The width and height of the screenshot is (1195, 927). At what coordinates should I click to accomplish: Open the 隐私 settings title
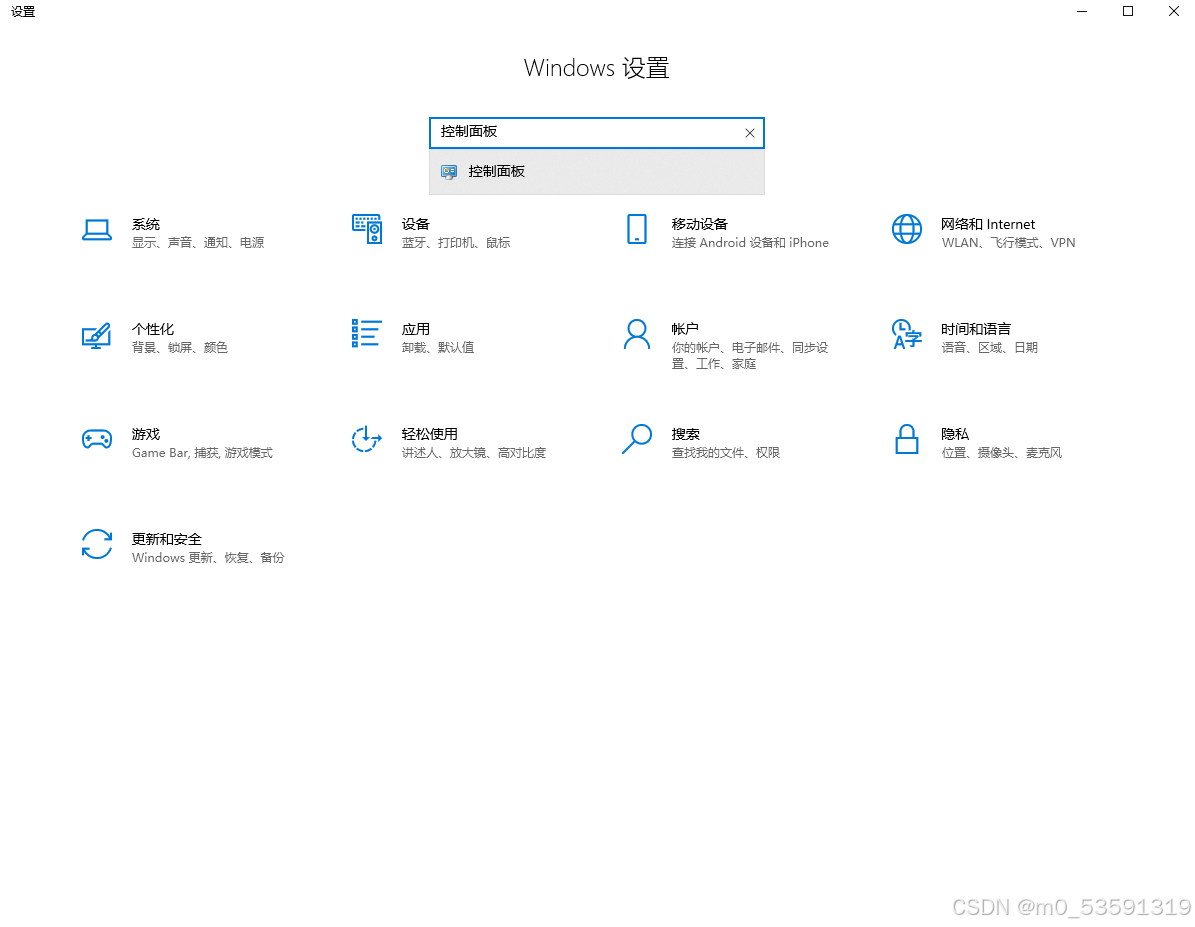coord(955,435)
